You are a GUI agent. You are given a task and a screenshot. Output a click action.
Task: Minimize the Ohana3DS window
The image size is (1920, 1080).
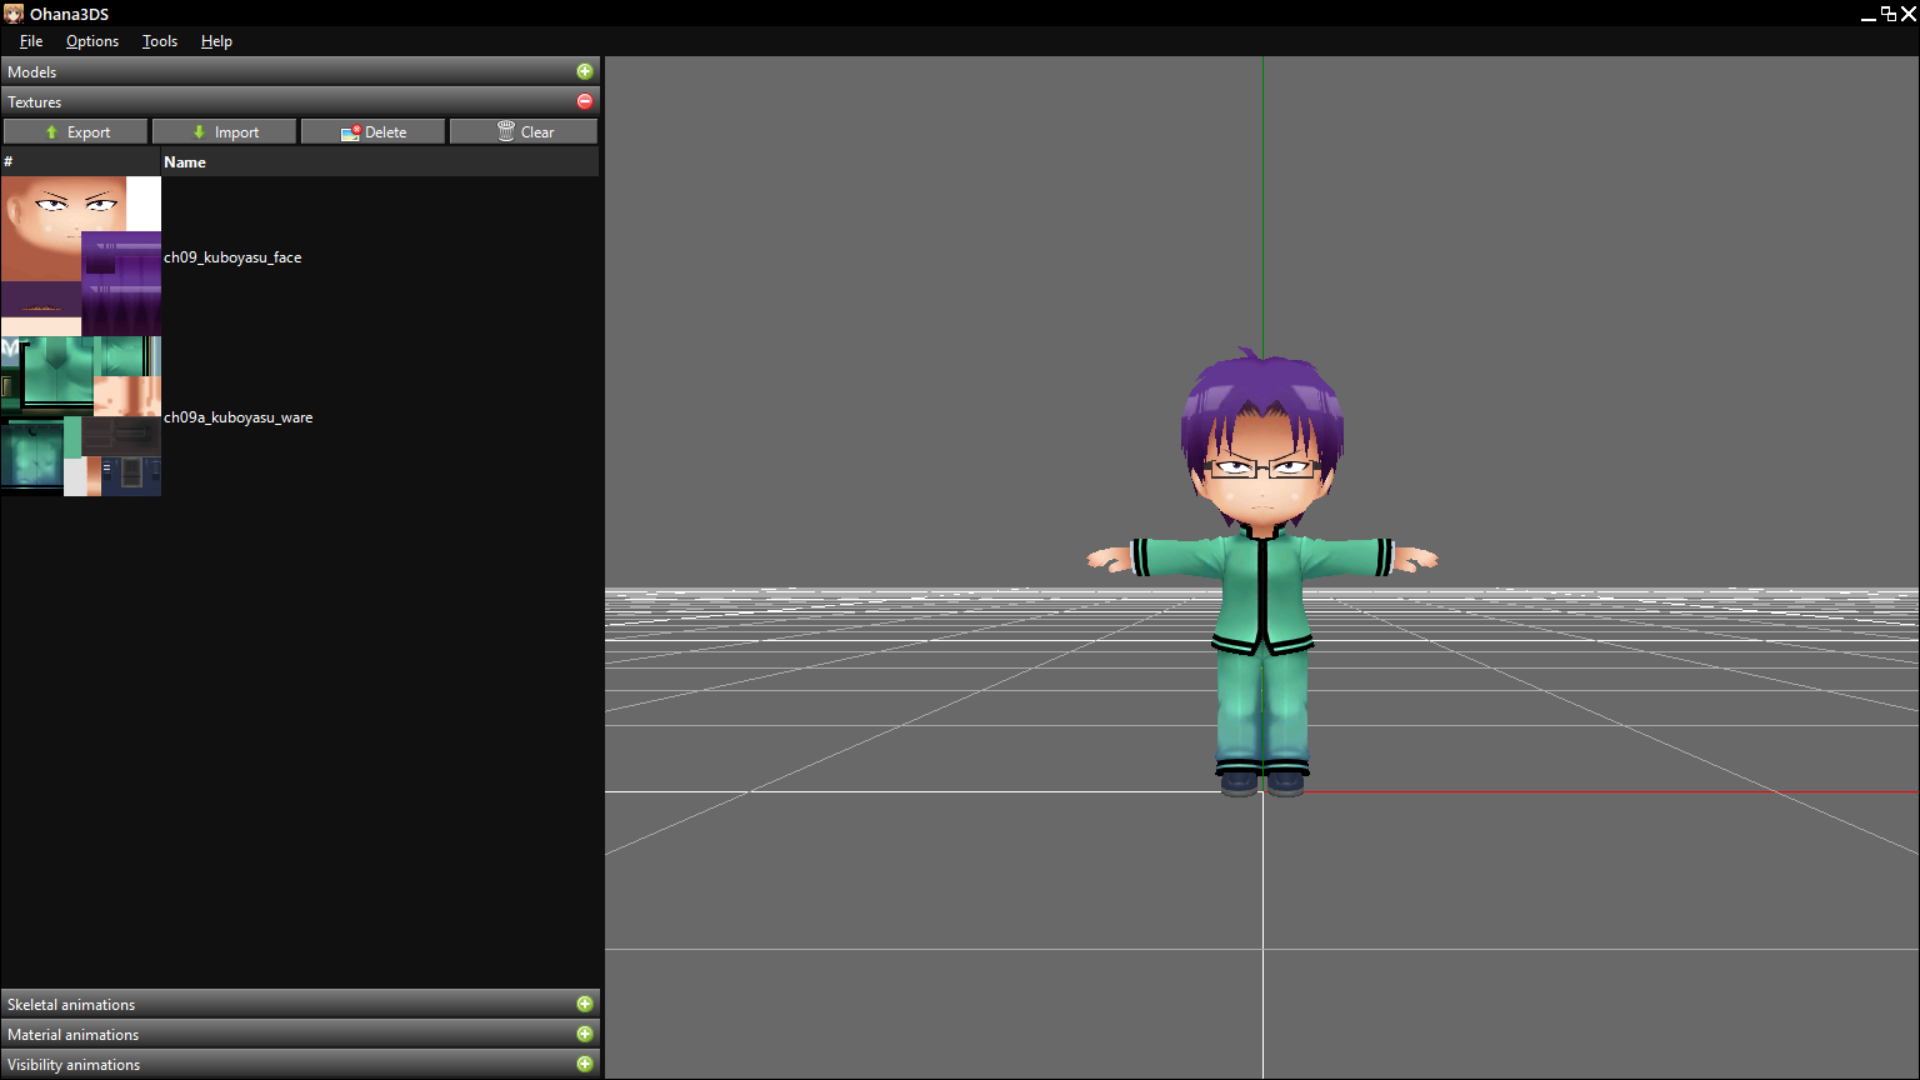[x=1867, y=14]
